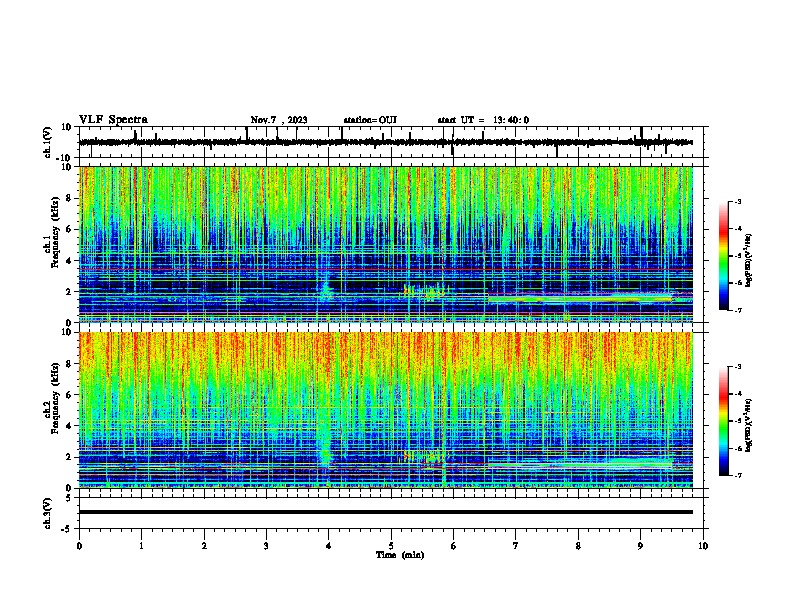
Task: Click the ch.2 Frequency (kHz) axis label
Action: 52,398
